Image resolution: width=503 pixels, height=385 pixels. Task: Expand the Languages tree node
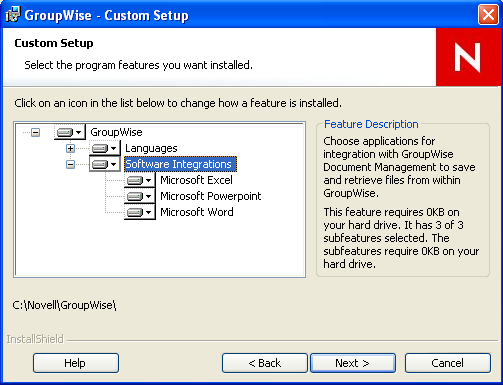(70, 148)
